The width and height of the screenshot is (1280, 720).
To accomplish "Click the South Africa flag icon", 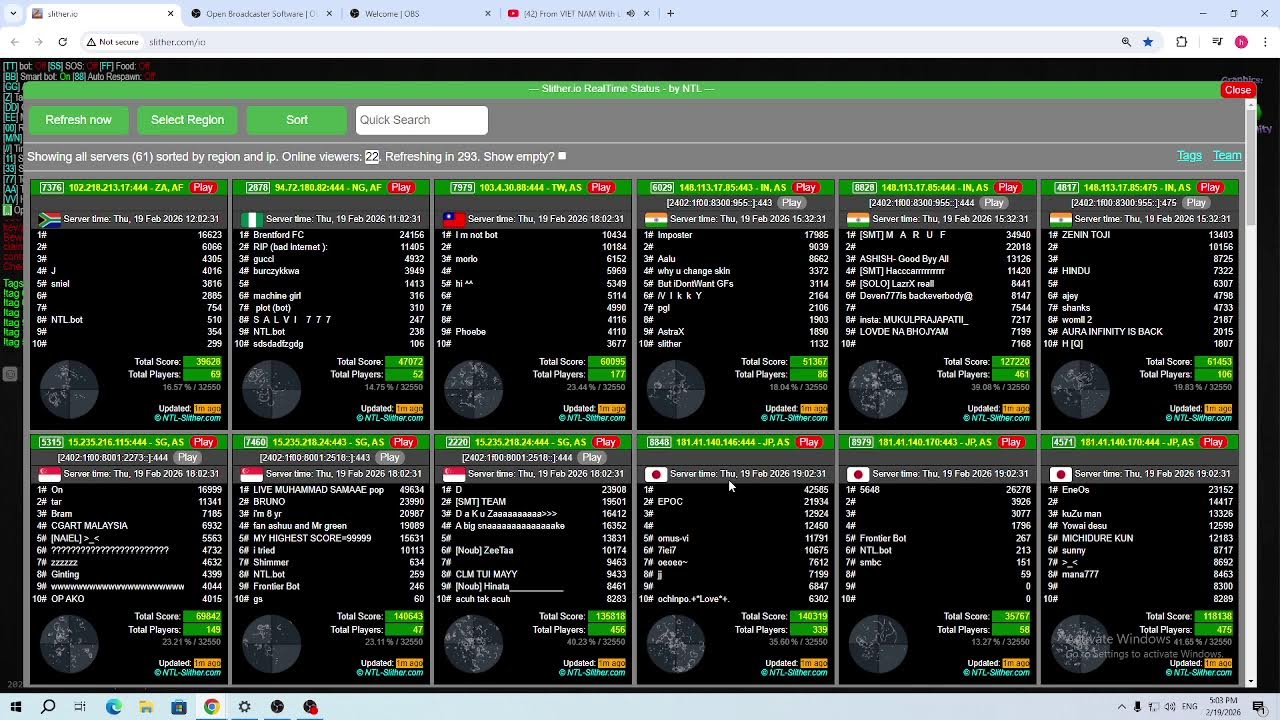I will coord(49,219).
